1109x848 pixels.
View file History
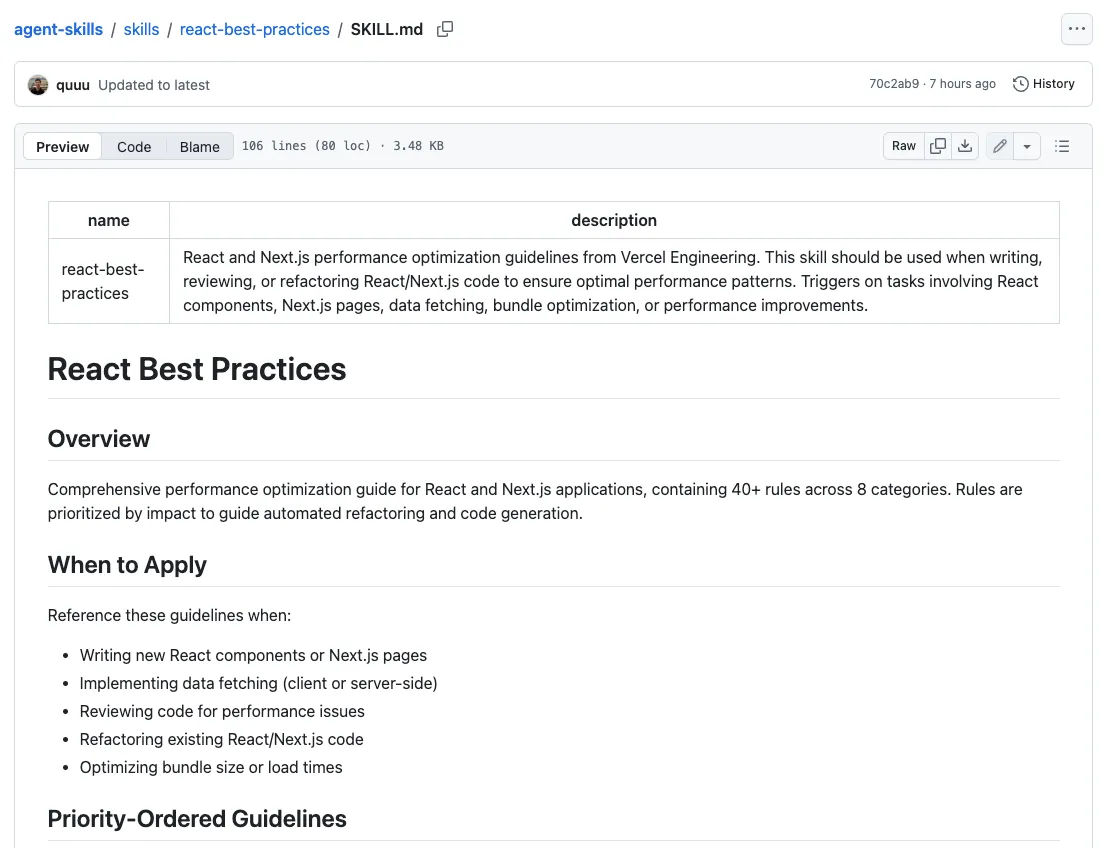1044,84
